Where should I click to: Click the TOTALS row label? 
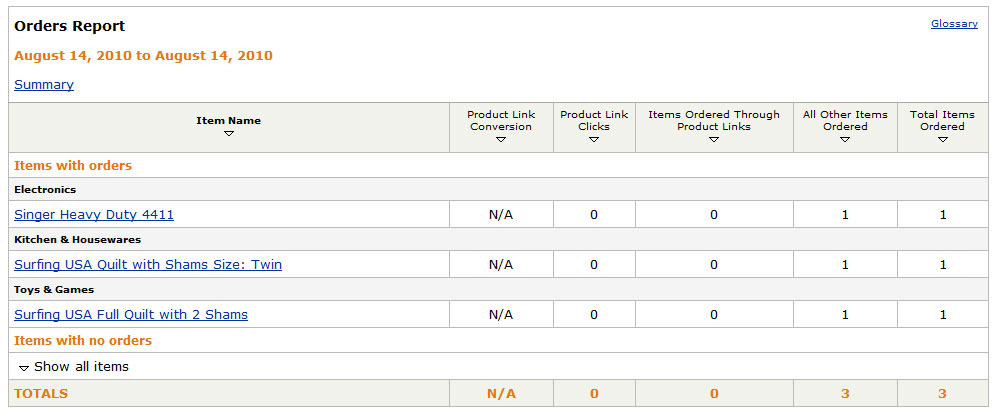pos(41,394)
